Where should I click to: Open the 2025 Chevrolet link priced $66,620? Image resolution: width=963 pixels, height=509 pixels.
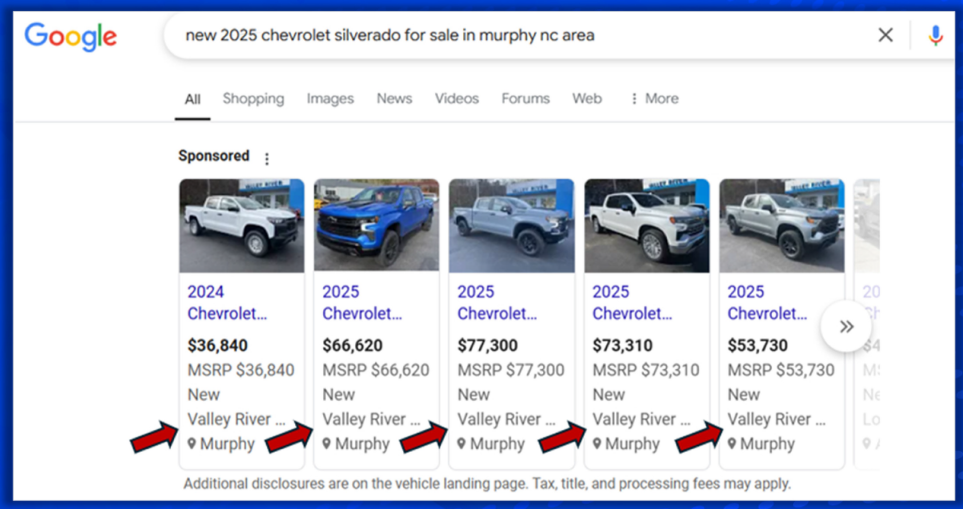click(362, 303)
